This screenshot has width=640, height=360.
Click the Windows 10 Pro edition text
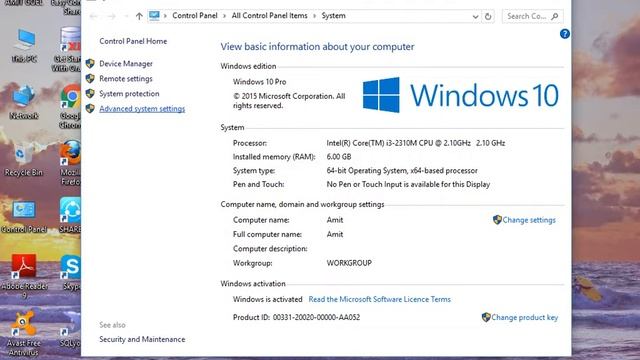[259, 82]
